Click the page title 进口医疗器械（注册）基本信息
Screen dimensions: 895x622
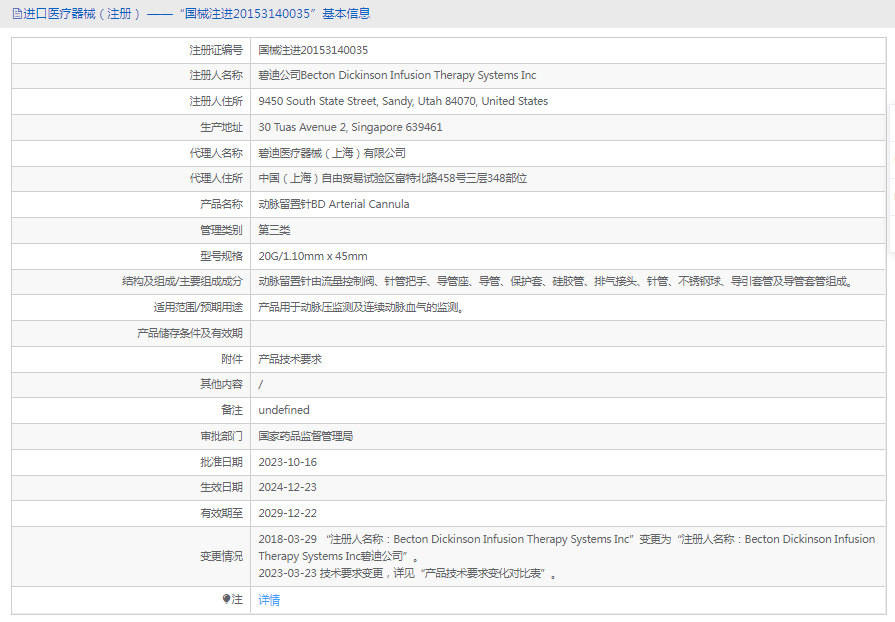coord(196,14)
